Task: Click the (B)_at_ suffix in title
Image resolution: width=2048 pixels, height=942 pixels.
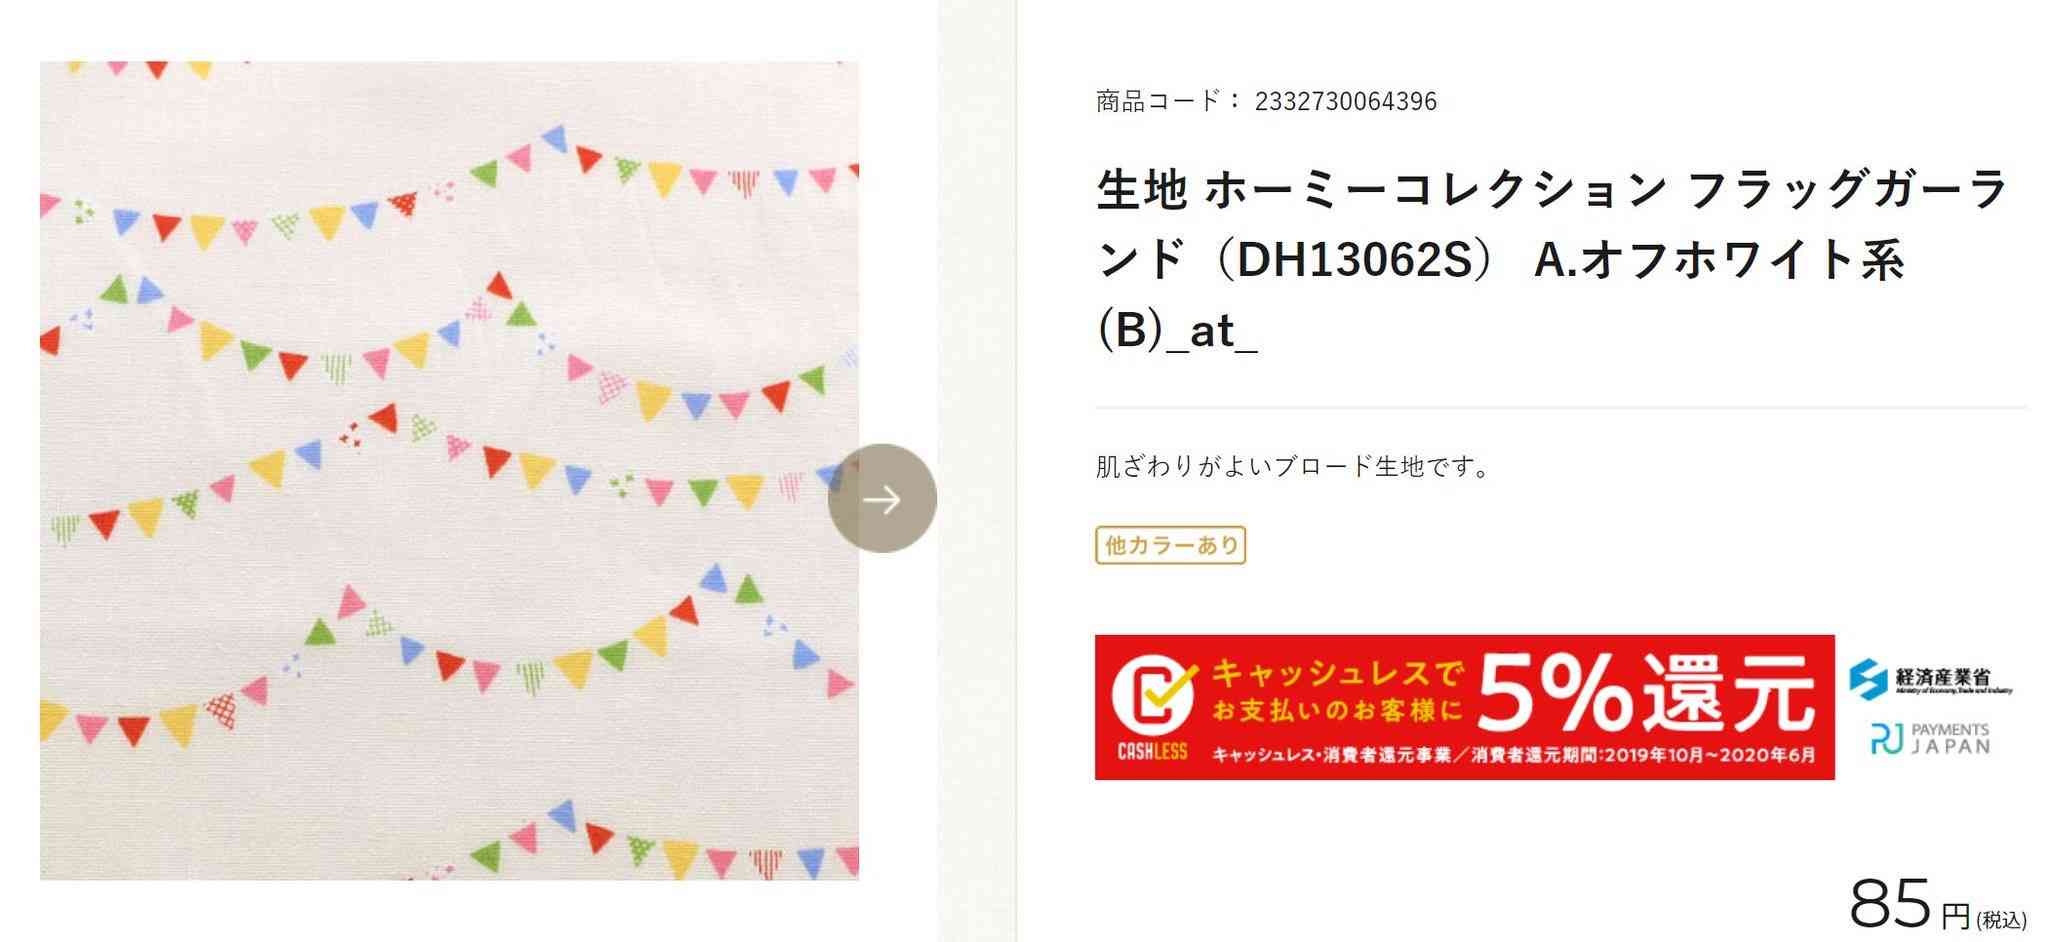Action: [x=1177, y=331]
